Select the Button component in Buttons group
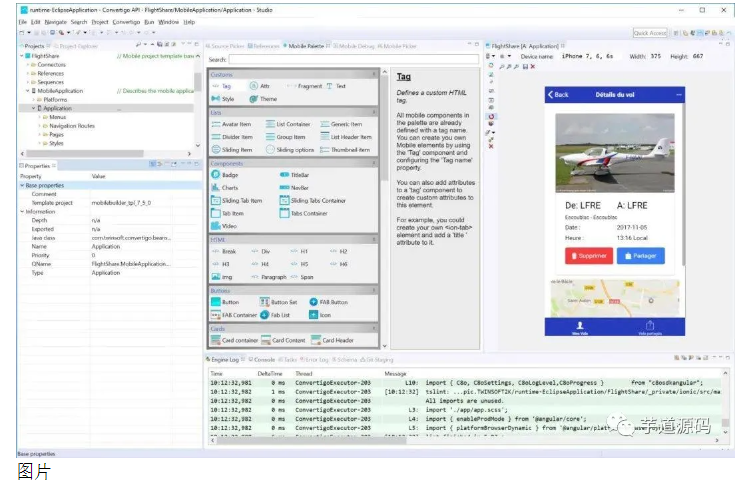Screen dimensions: 746x481 [225, 302]
